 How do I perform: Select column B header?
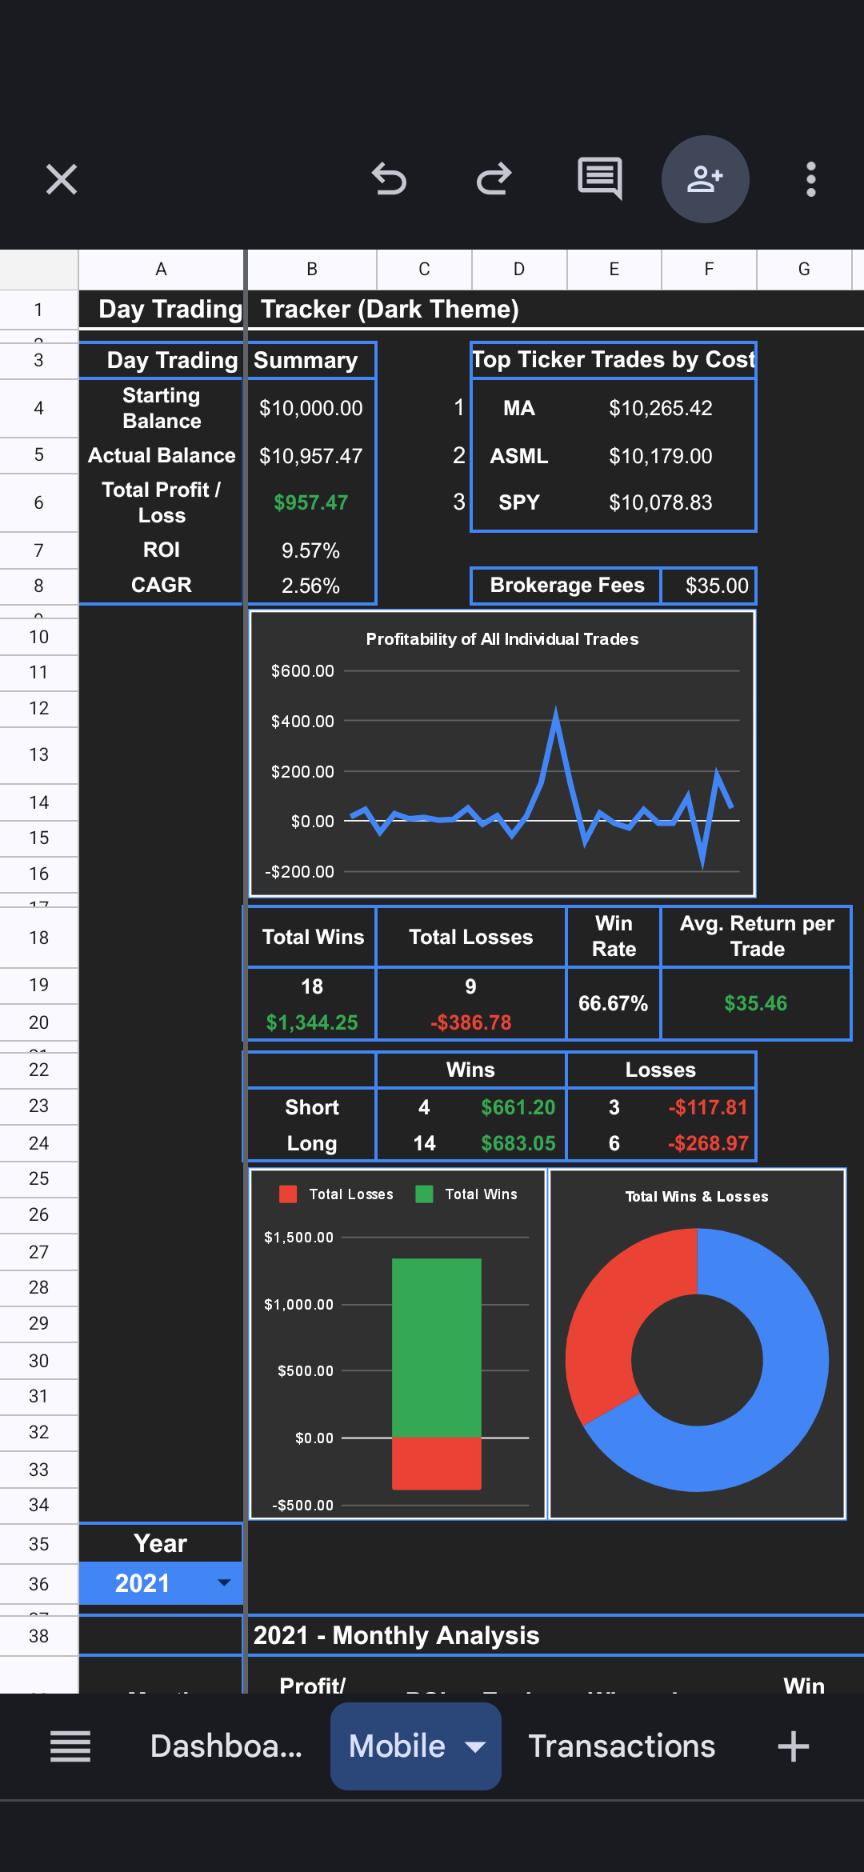coord(312,269)
